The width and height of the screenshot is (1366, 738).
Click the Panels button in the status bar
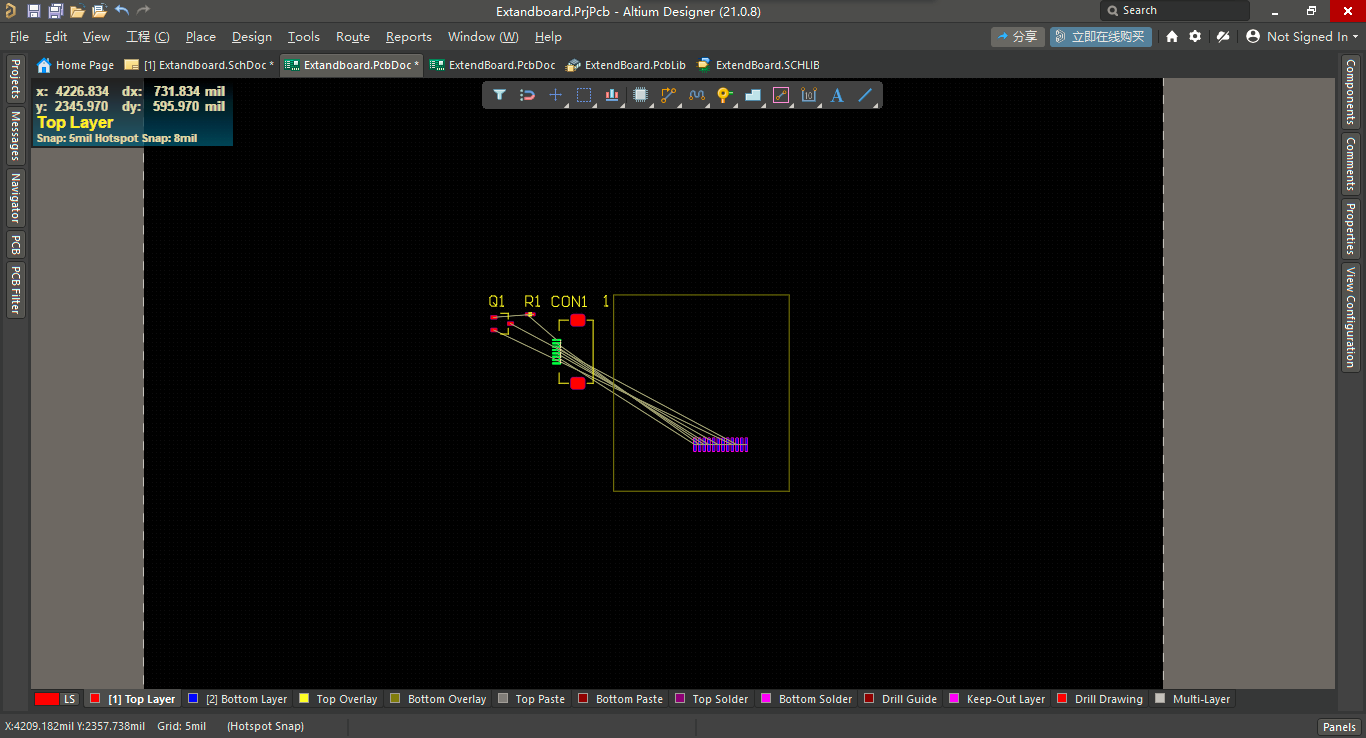click(x=1339, y=727)
